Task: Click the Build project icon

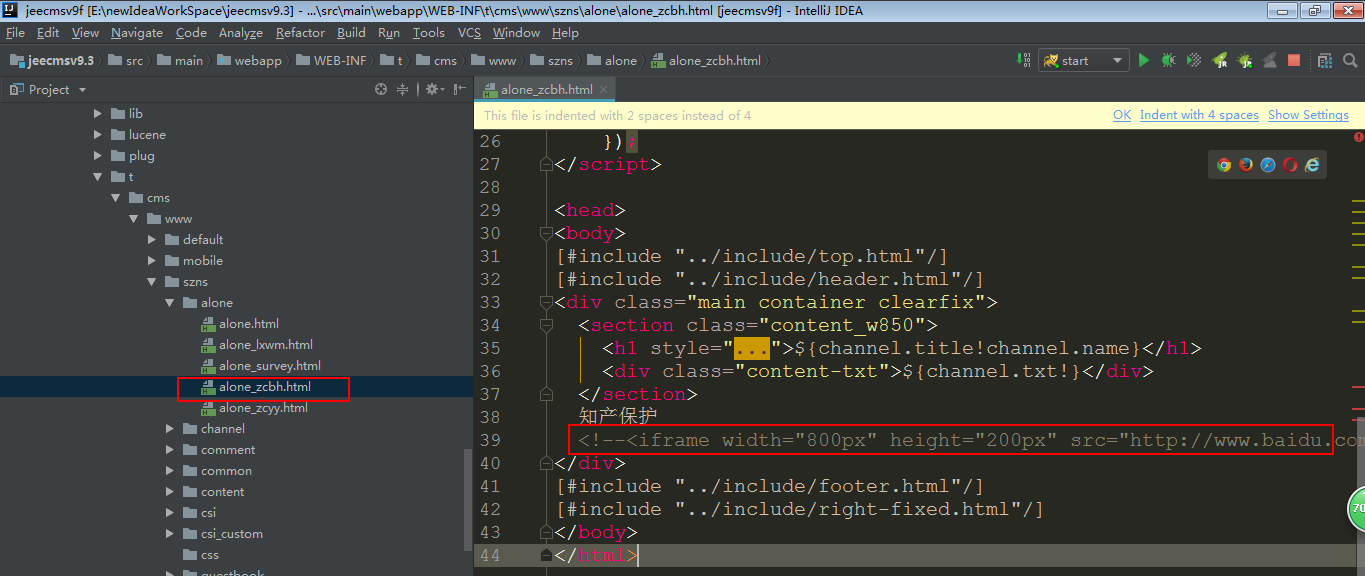Action: (x=1024, y=60)
